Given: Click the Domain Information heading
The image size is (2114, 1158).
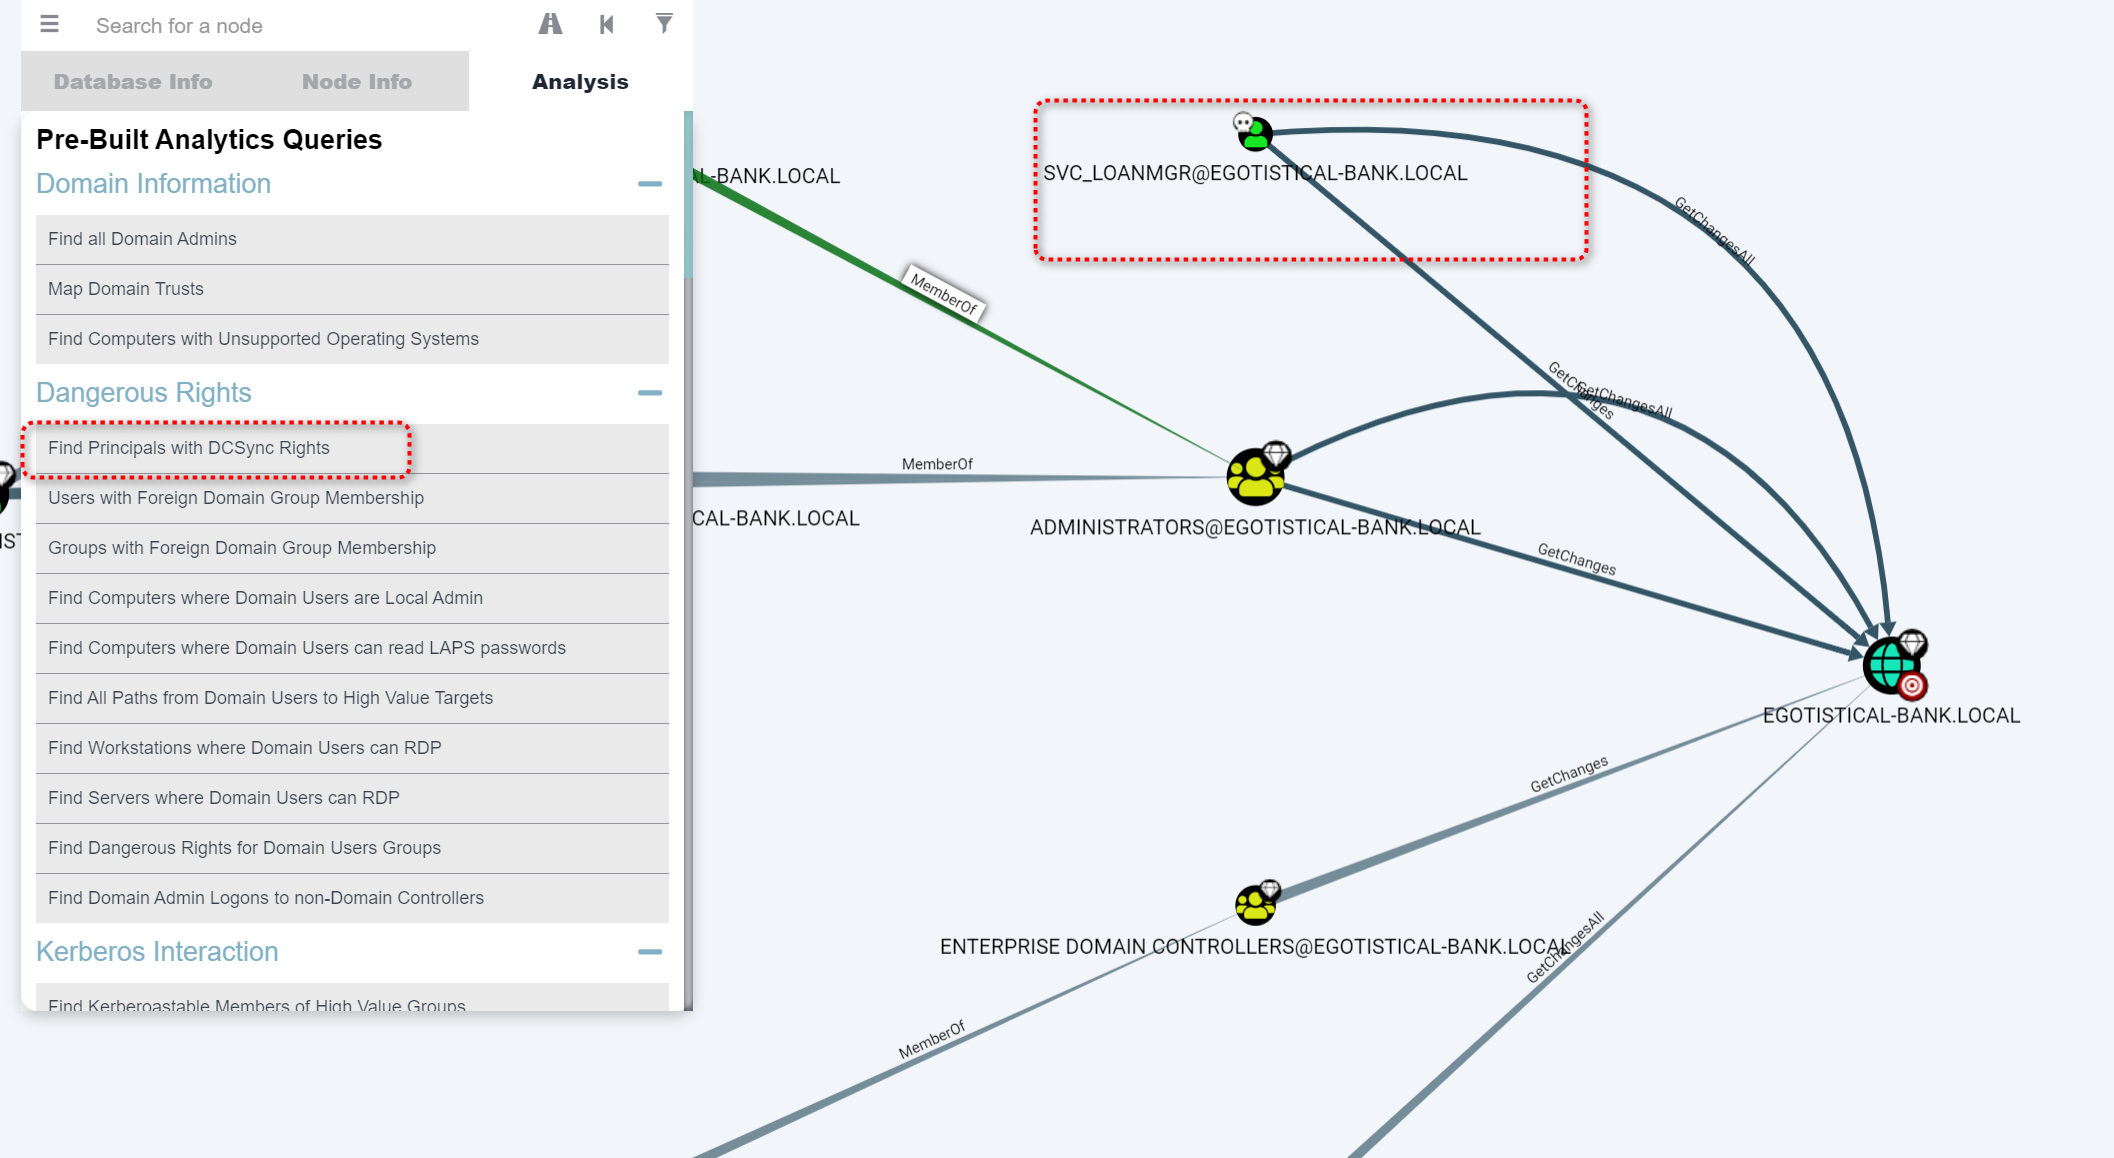Looking at the screenshot, I should click(x=153, y=184).
